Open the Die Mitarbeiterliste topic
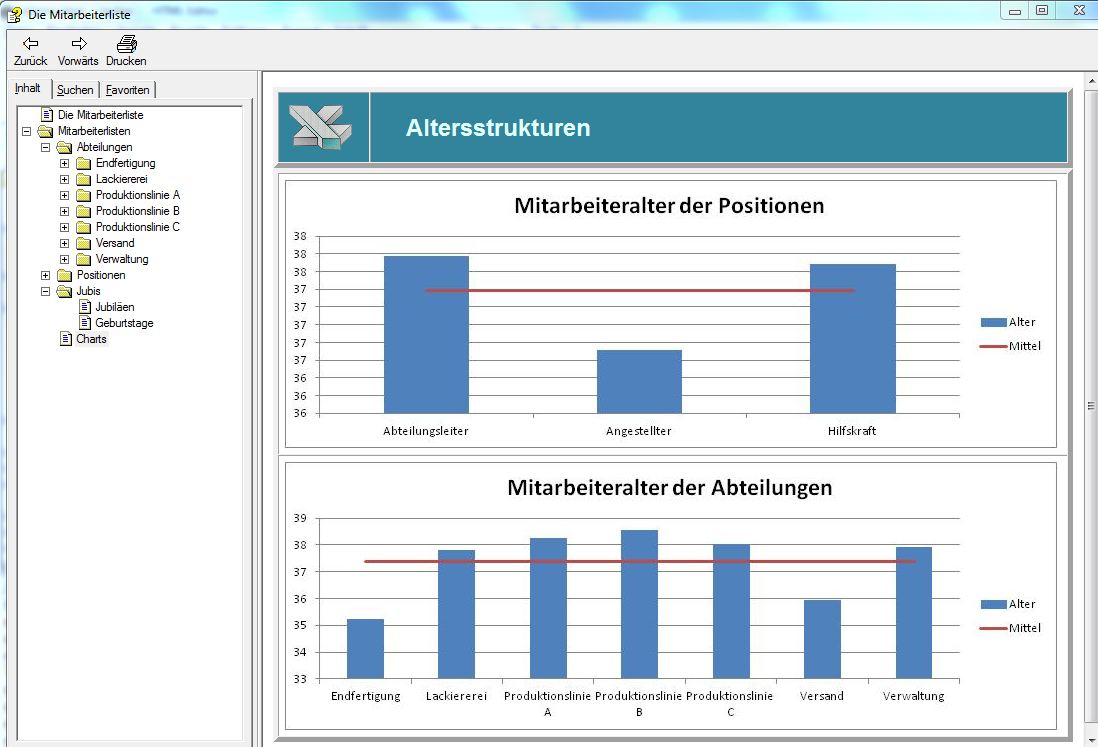The height and width of the screenshot is (747, 1098). tap(100, 115)
